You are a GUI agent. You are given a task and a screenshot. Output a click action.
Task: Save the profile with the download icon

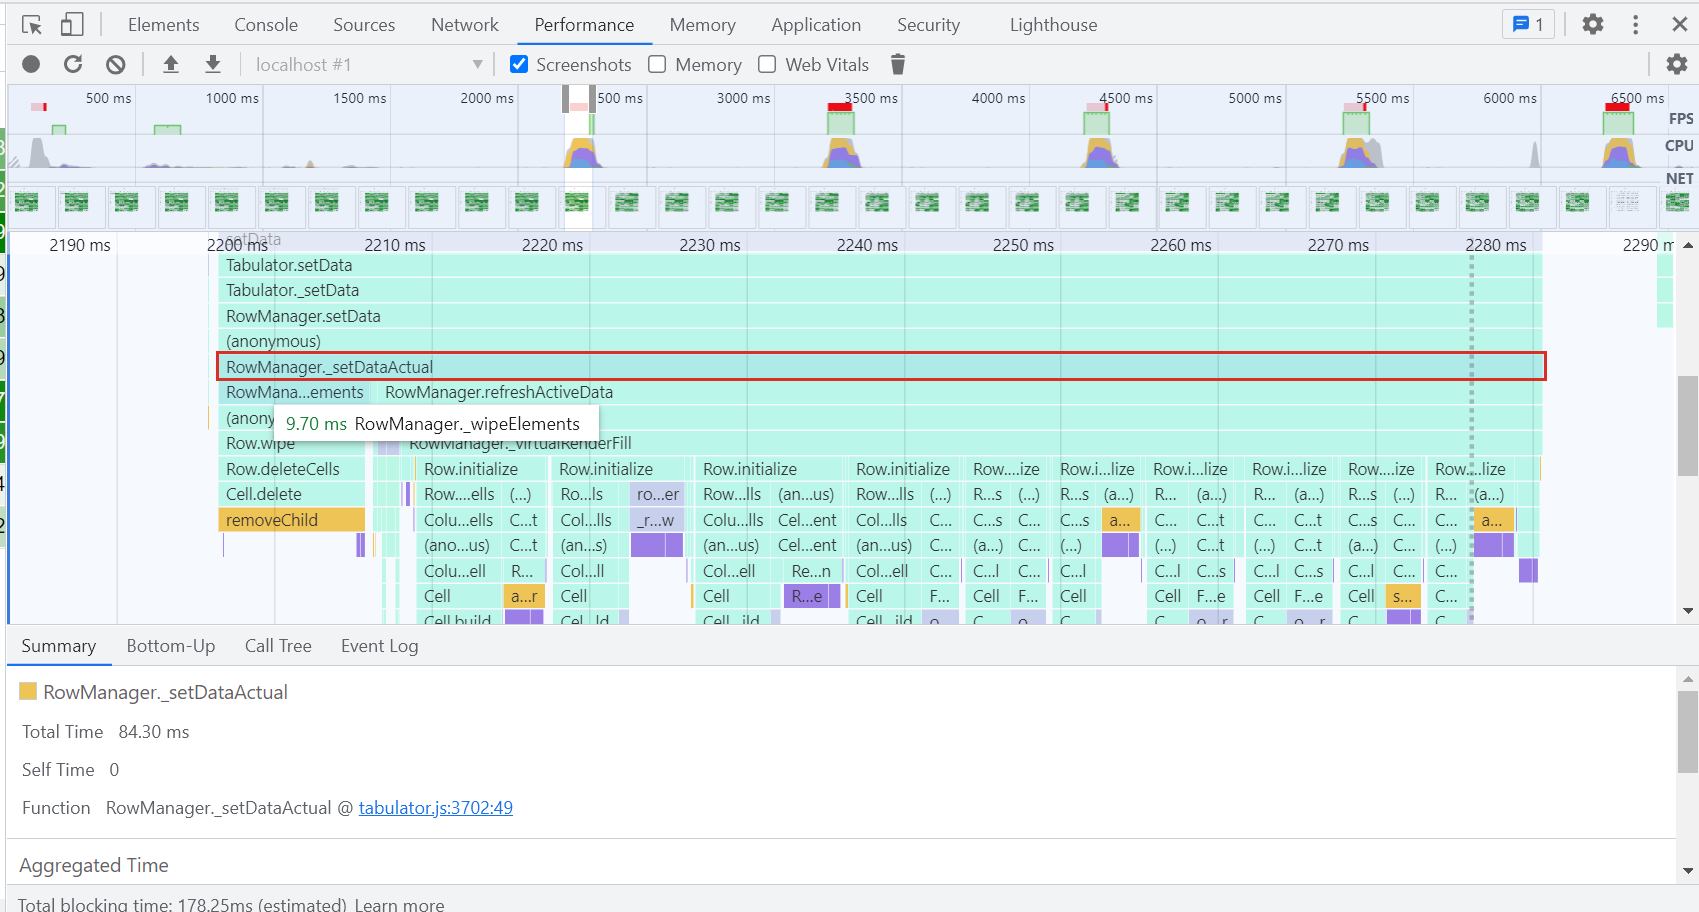pos(213,64)
